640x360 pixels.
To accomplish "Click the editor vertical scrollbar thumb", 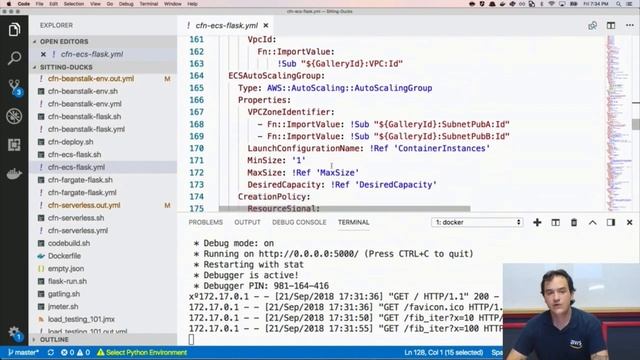I will [x=636, y=124].
